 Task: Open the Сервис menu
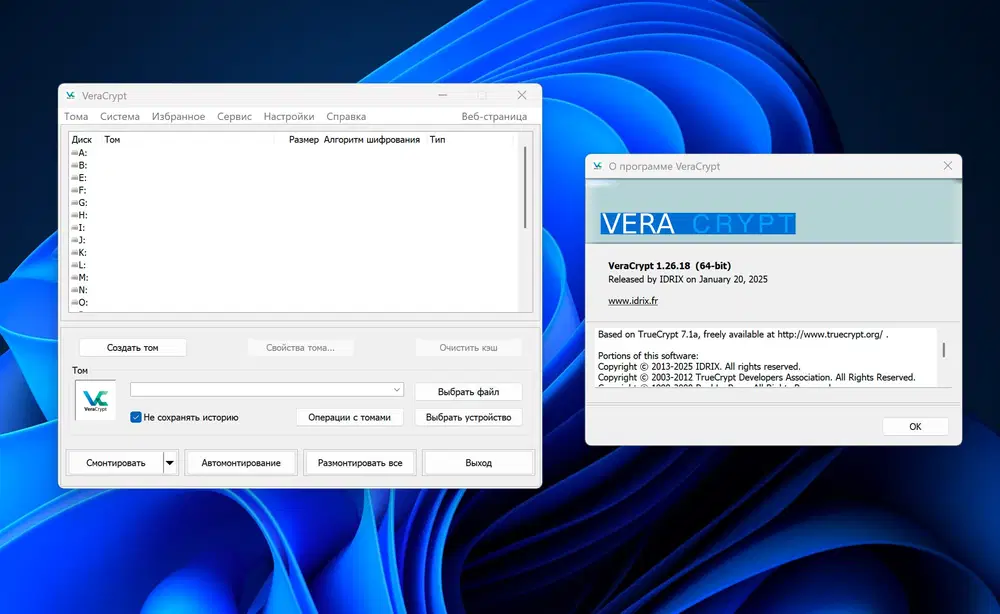pyautogui.click(x=234, y=116)
